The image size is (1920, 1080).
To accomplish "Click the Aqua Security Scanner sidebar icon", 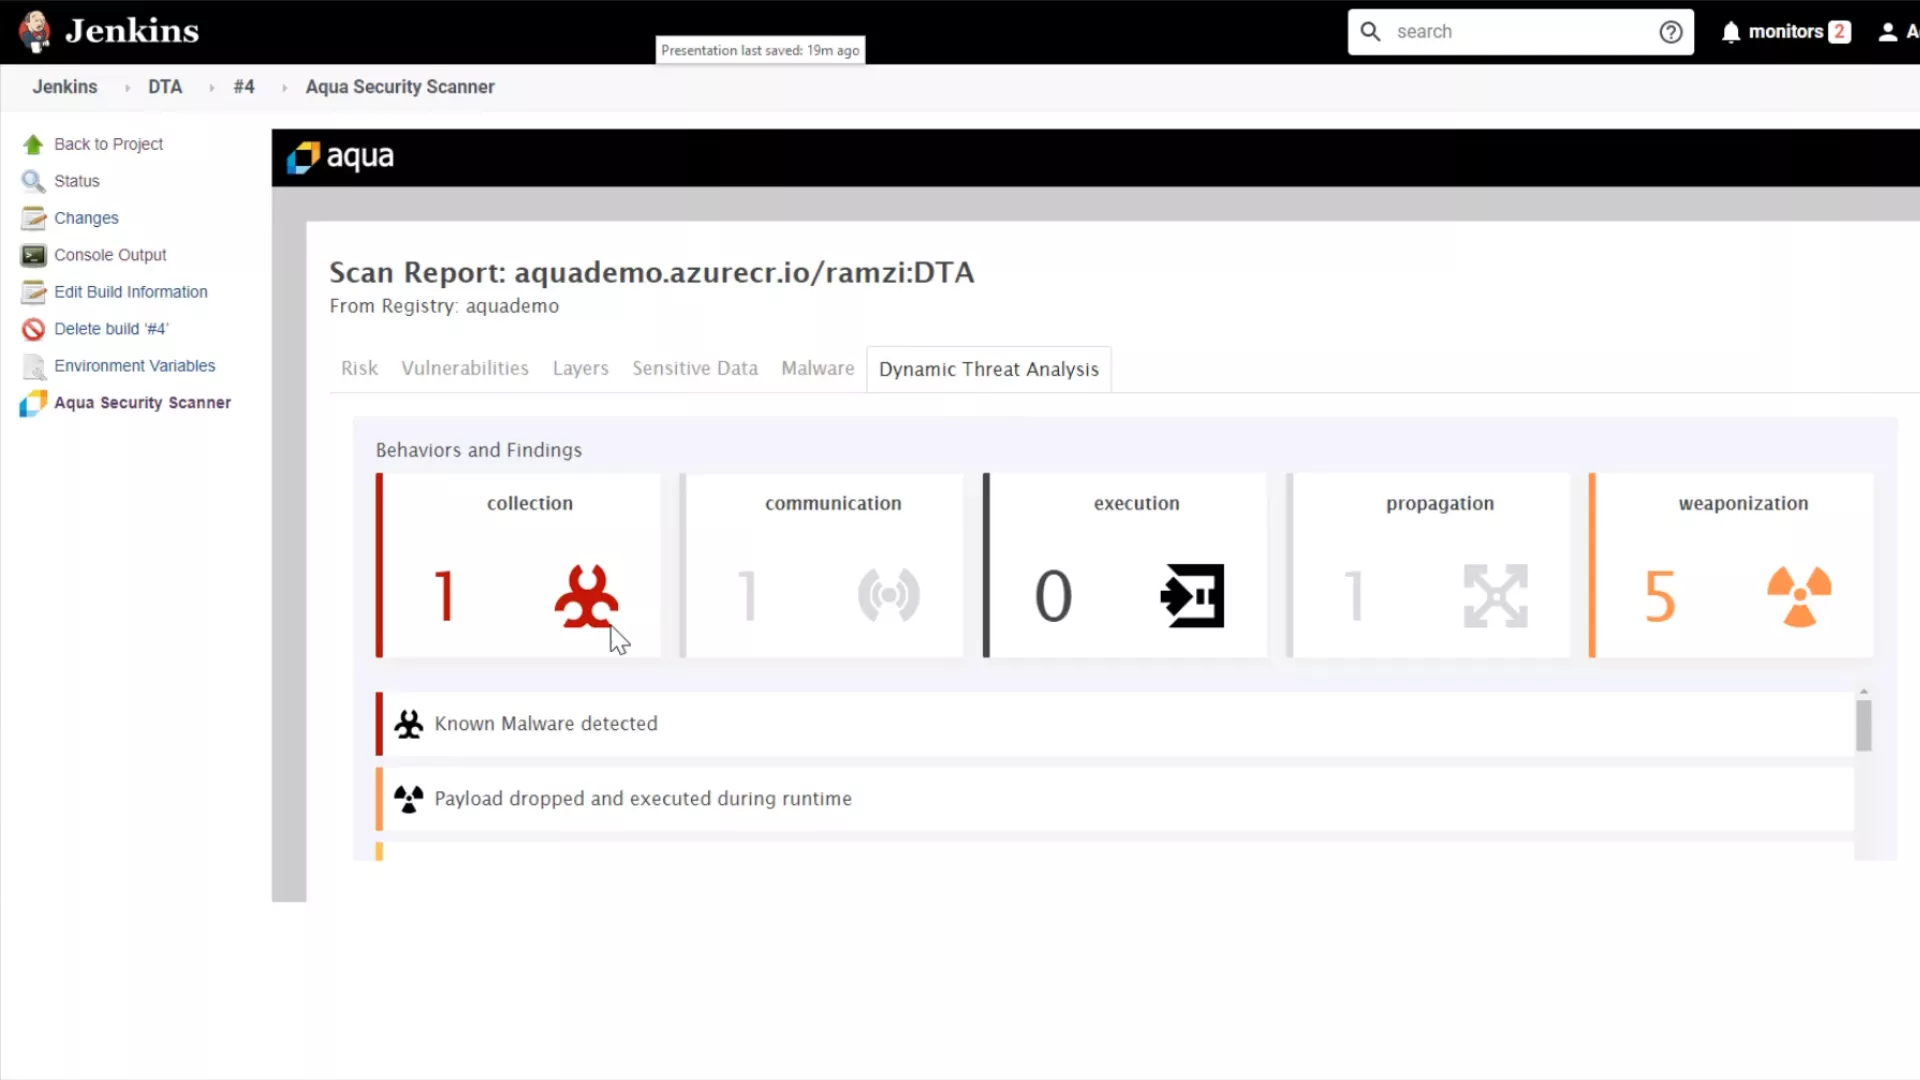I will pyautogui.click(x=33, y=403).
